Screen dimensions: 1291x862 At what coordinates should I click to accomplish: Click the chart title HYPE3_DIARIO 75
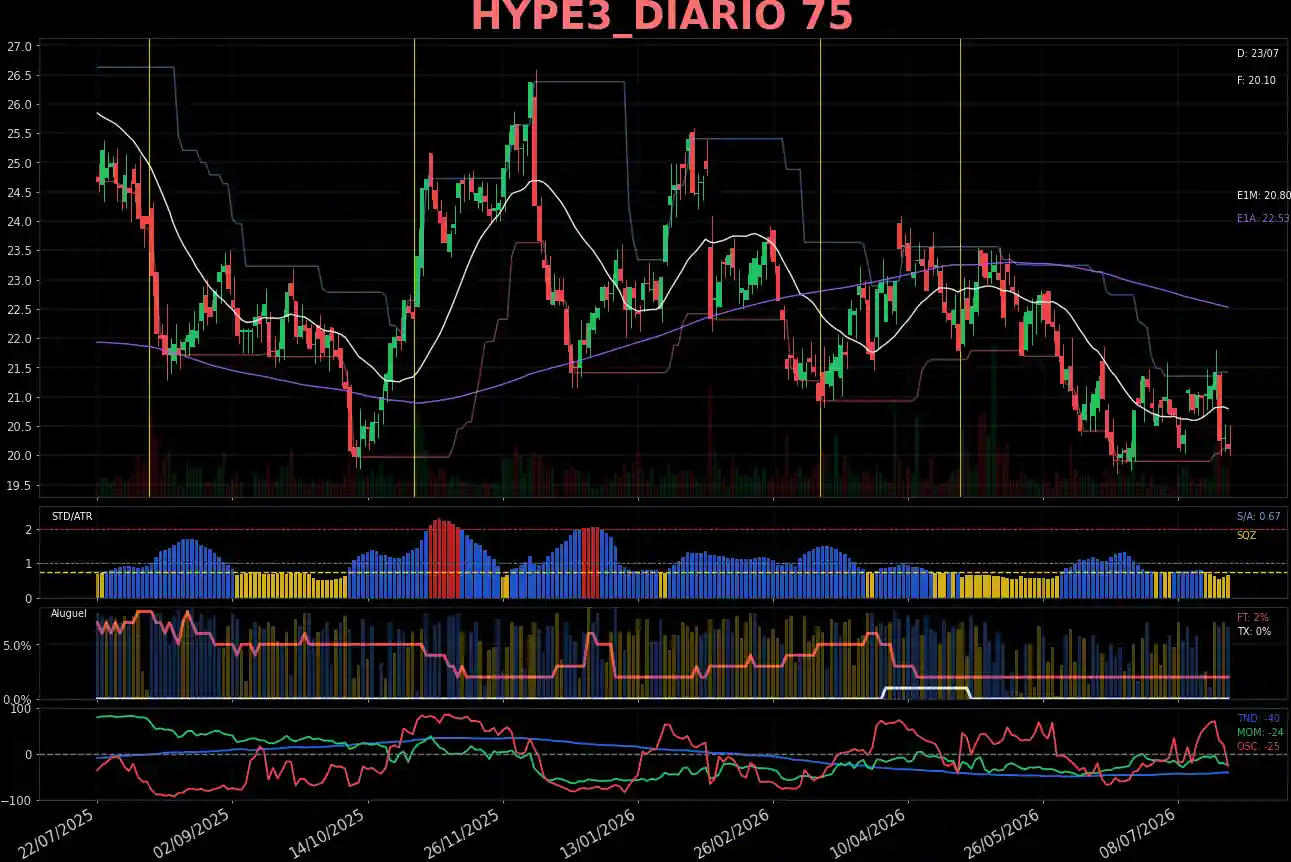[x=662, y=18]
